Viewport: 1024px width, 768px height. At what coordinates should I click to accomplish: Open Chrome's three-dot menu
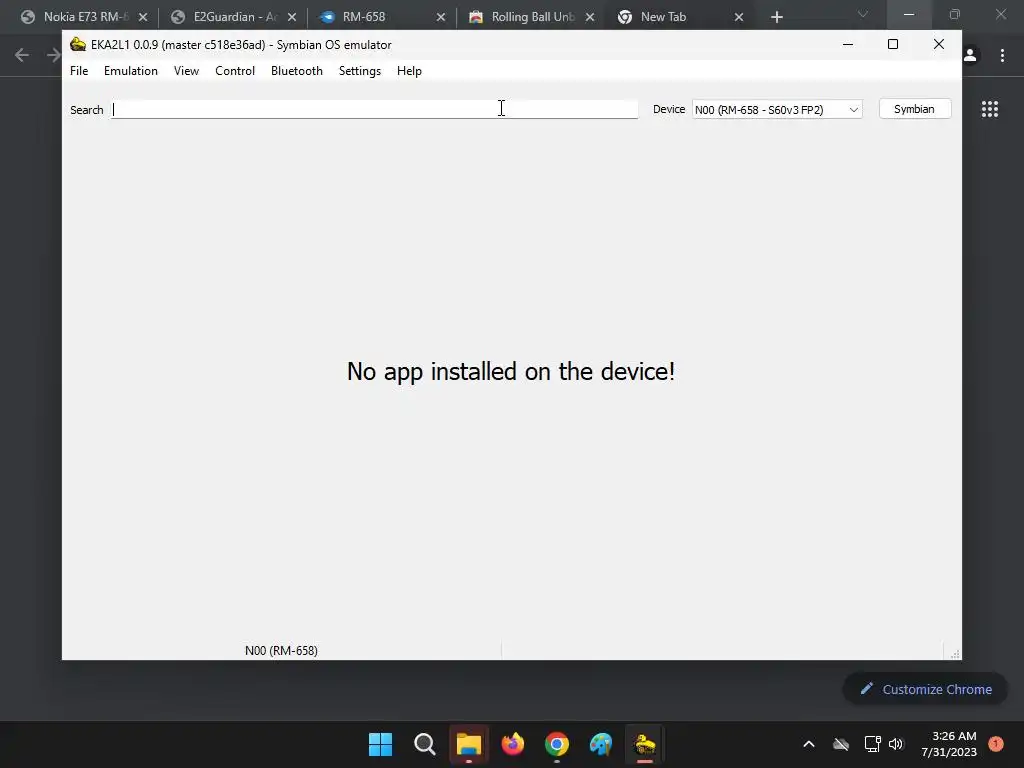1002,56
